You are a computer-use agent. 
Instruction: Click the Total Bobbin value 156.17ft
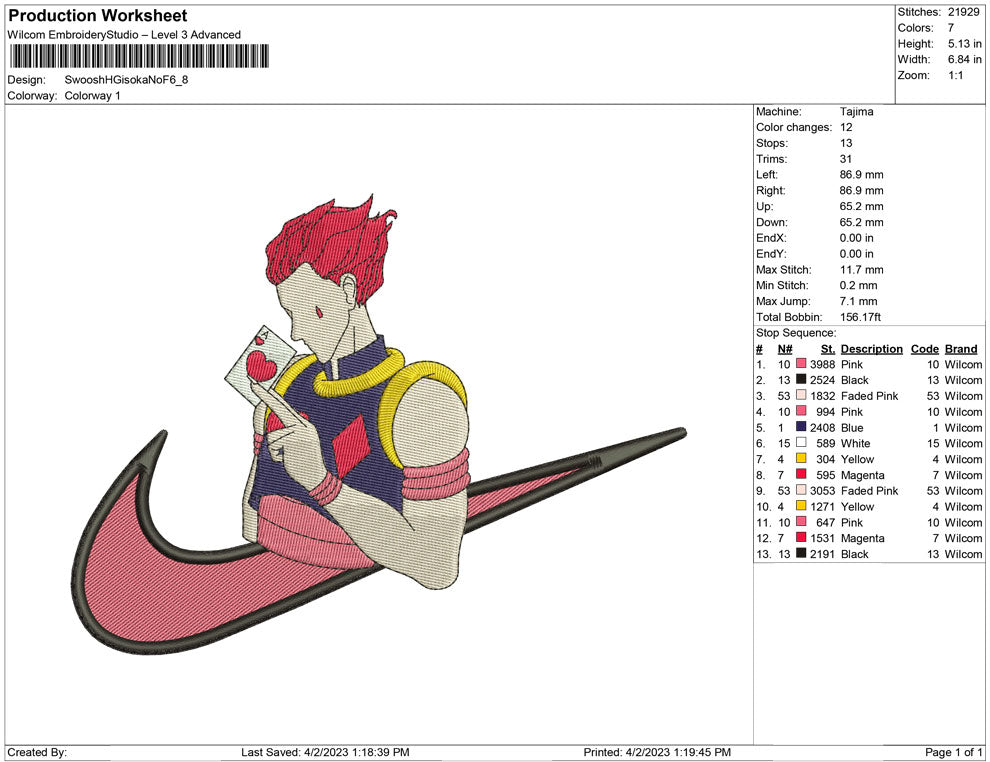click(860, 317)
